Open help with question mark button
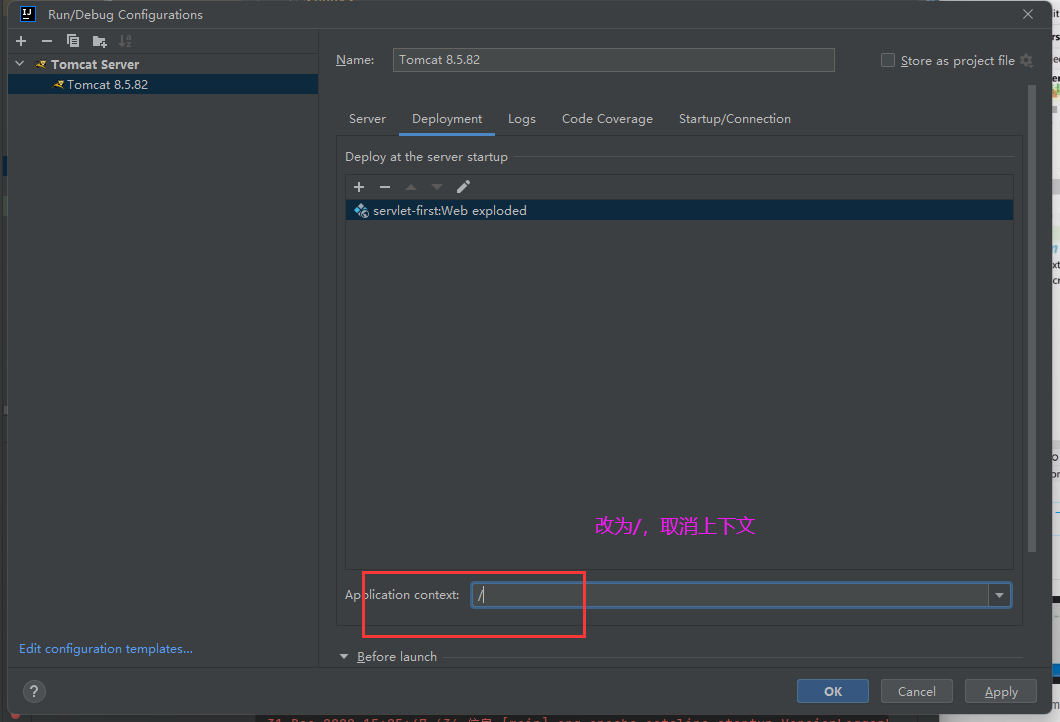This screenshot has height=722, width=1060. 34,691
